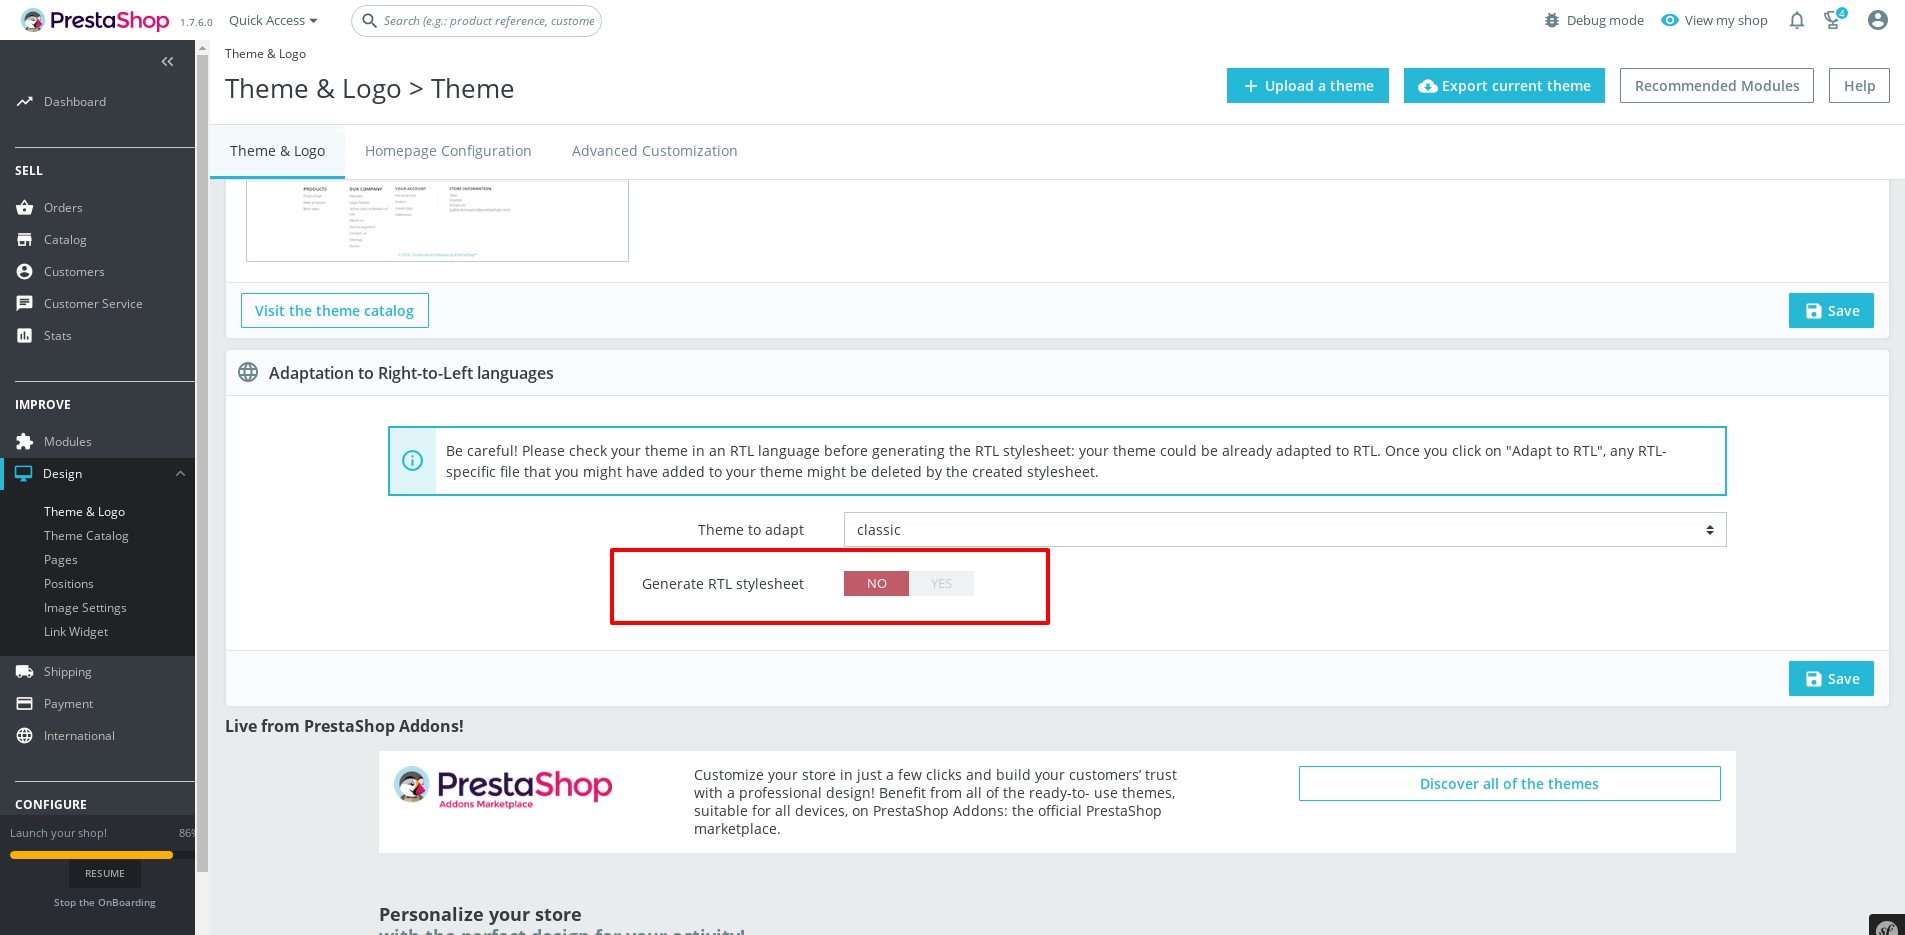Open Discover all of the themes
1905x935 pixels.
coord(1508,783)
